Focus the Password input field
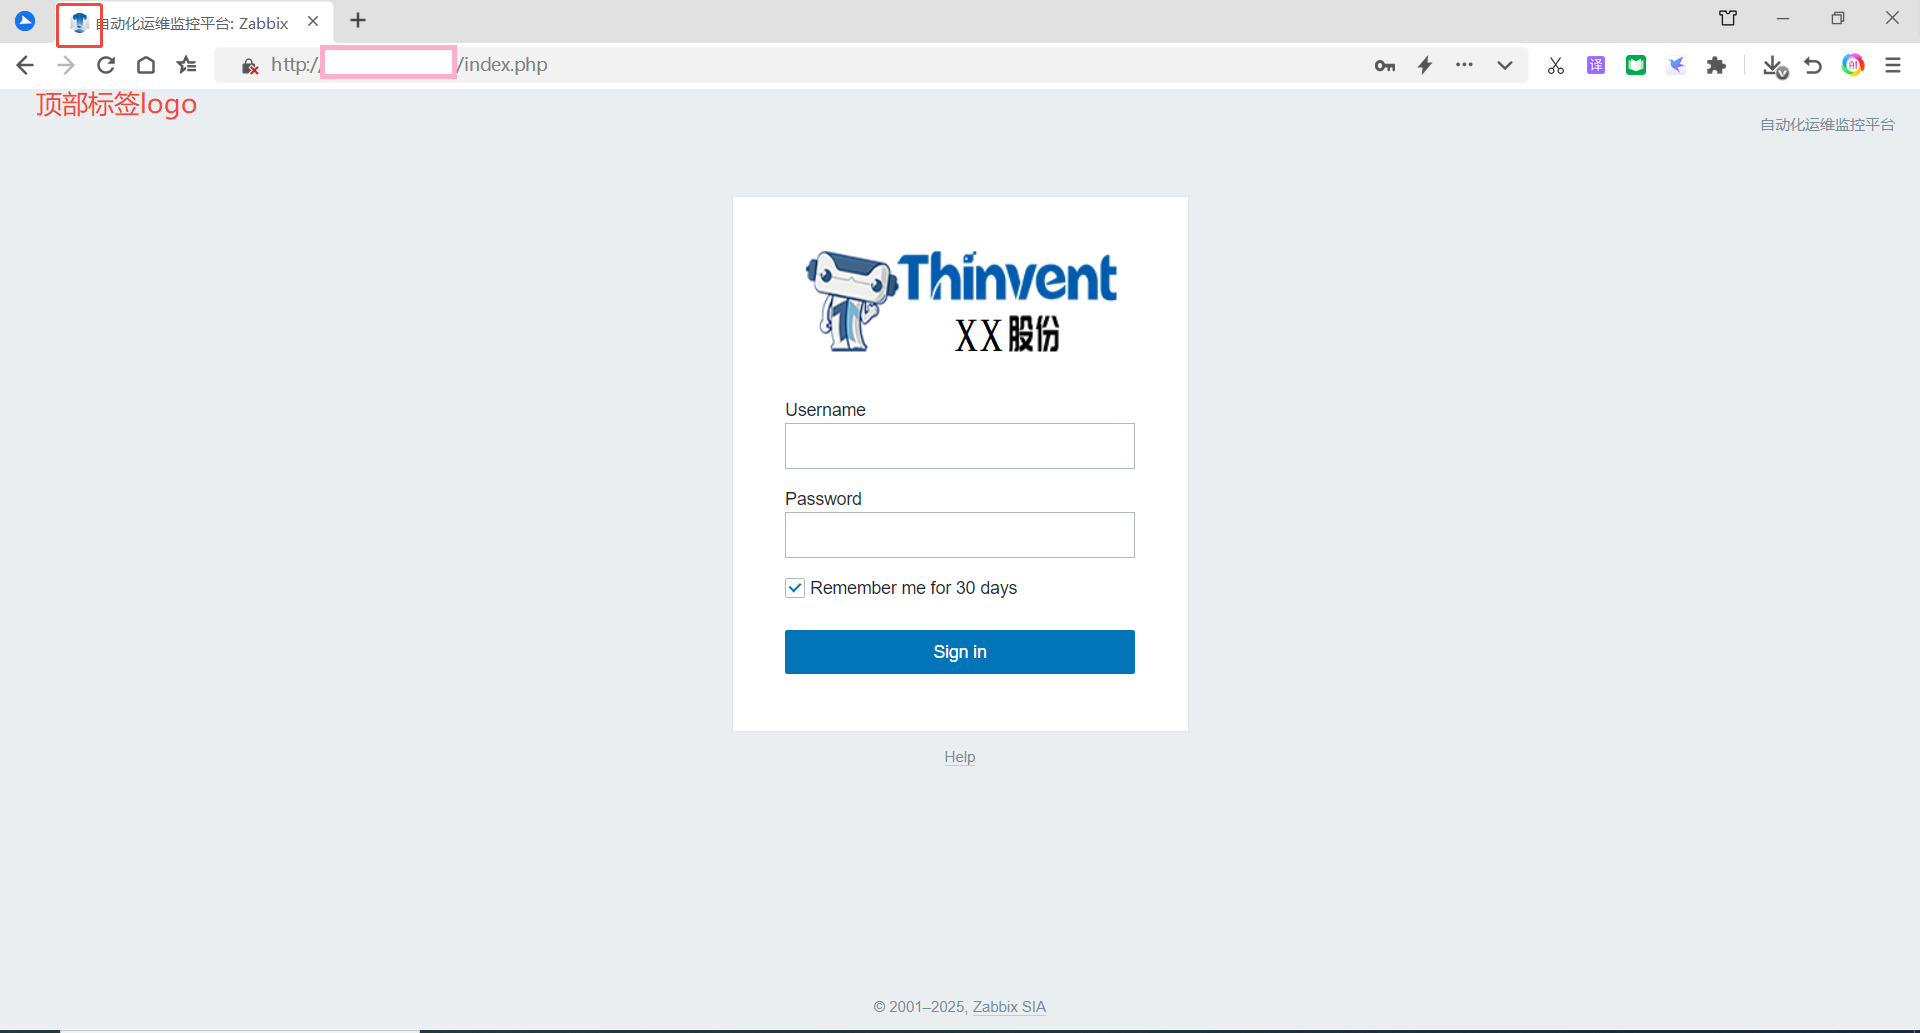 click(x=960, y=535)
